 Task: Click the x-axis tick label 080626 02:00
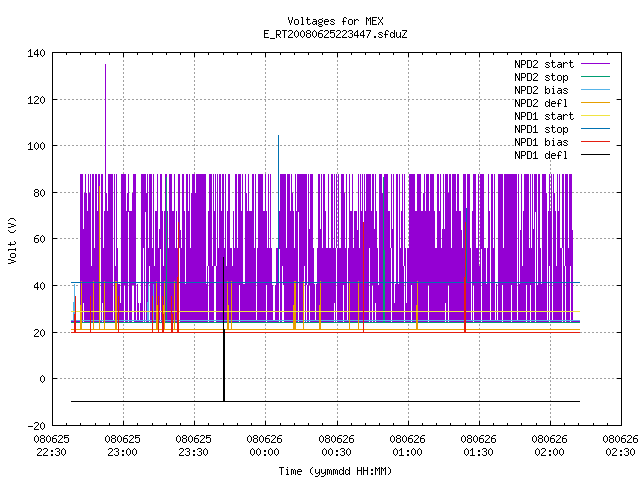pyautogui.click(x=549, y=446)
